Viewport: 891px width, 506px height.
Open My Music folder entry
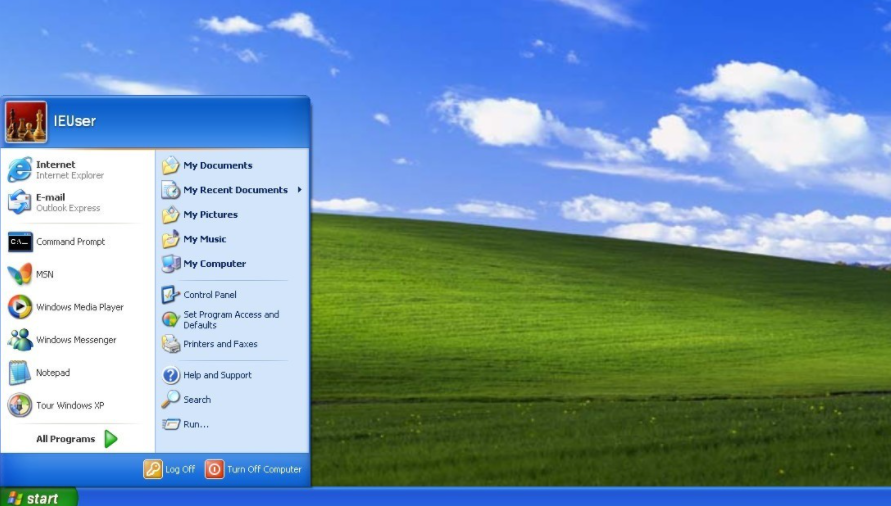click(204, 240)
